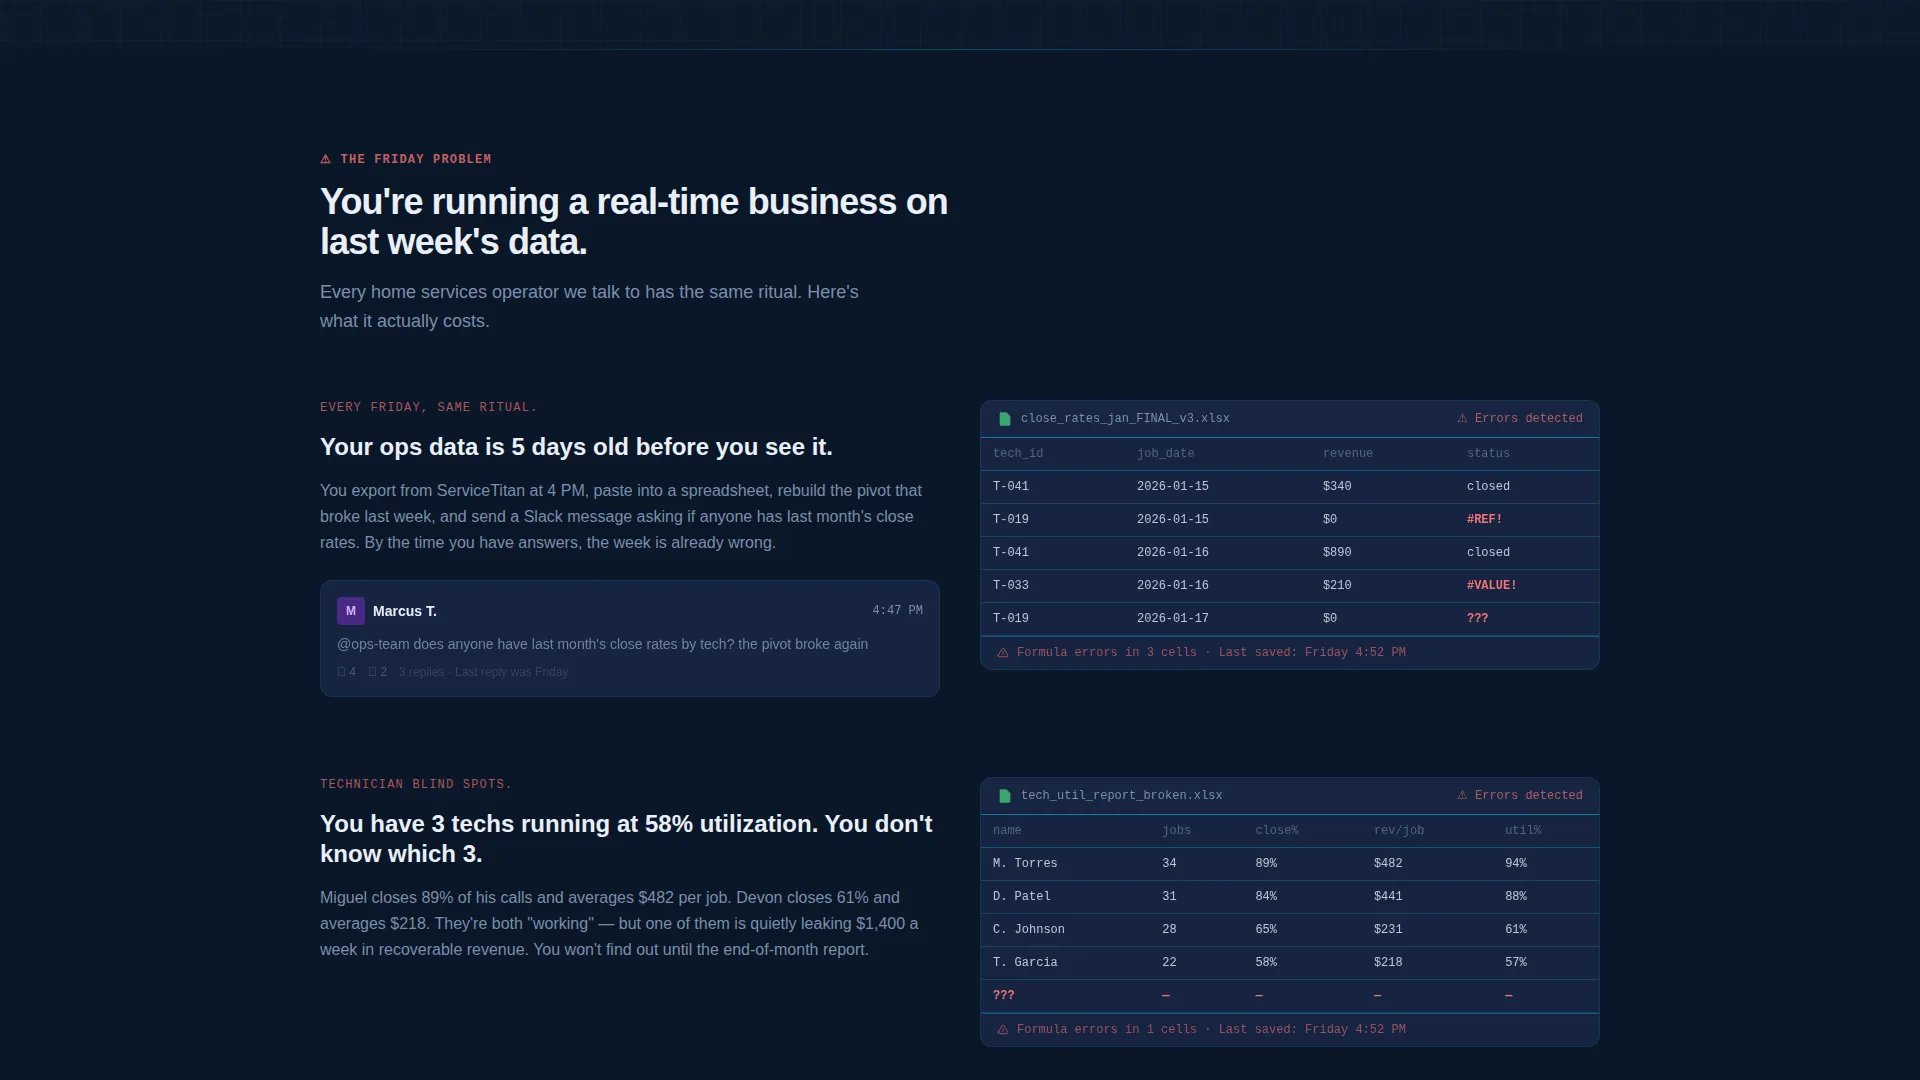Image resolution: width=1920 pixels, height=1080 pixels.
Task: Click the green file icon for tech_util_report_broken.xlsx
Action: pyautogui.click(x=1005, y=796)
